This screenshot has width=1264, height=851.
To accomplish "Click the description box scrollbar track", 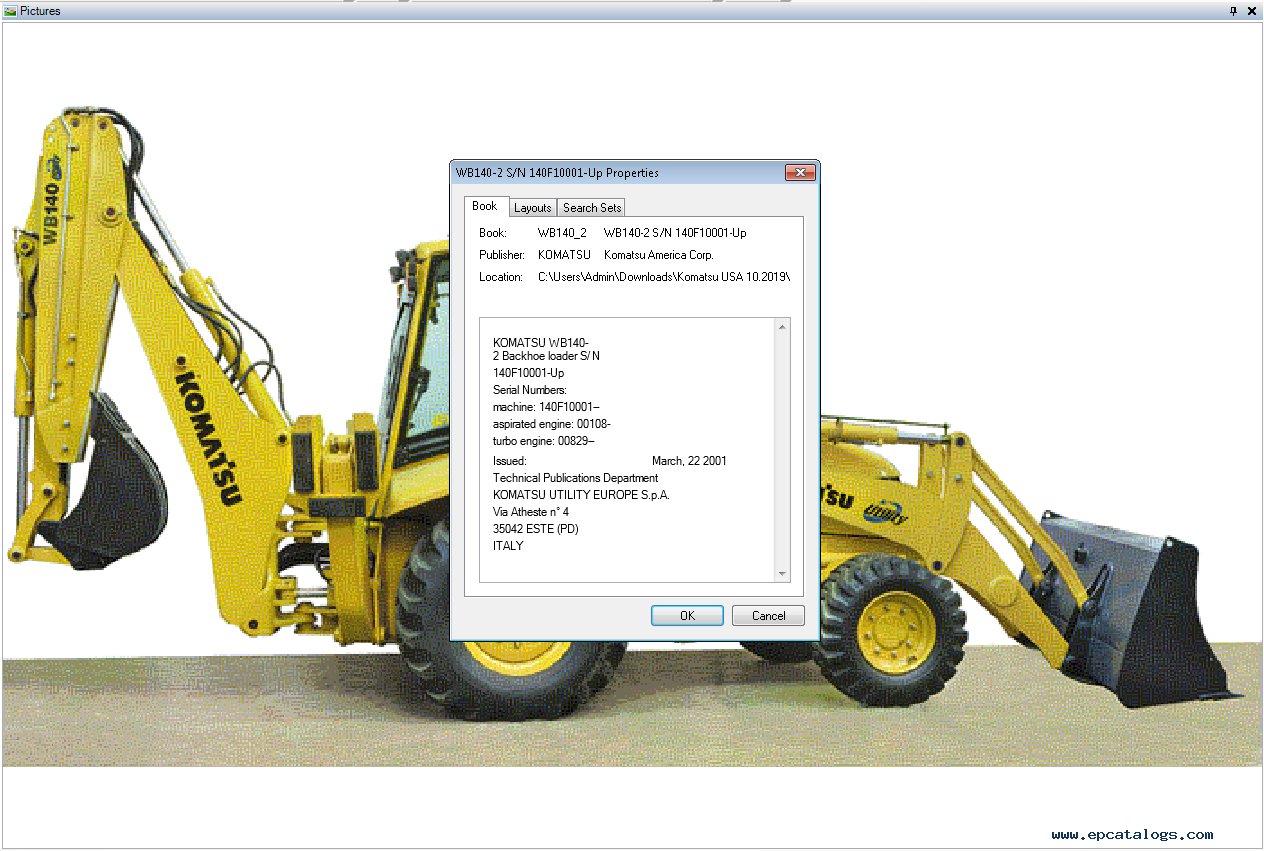I will 783,450.
